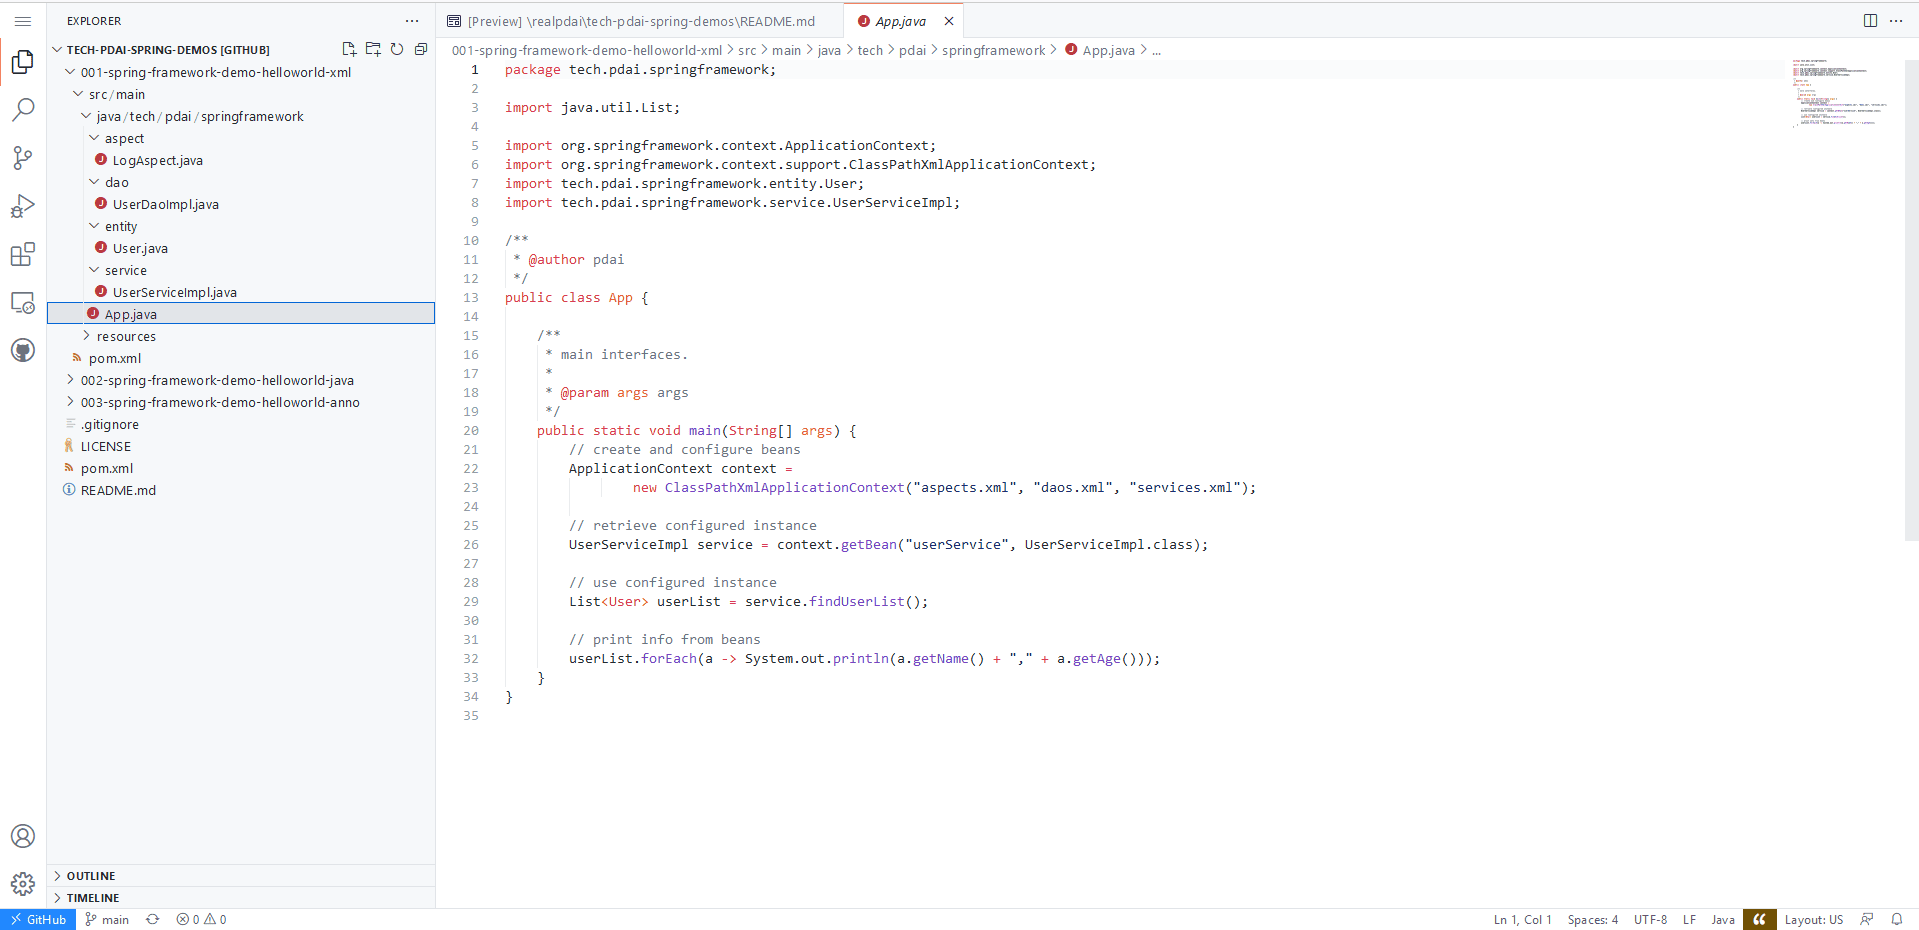Screen dimensions: 1919x930
Task: Open the GitHub view in activity bar
Action: pos(23,351)
